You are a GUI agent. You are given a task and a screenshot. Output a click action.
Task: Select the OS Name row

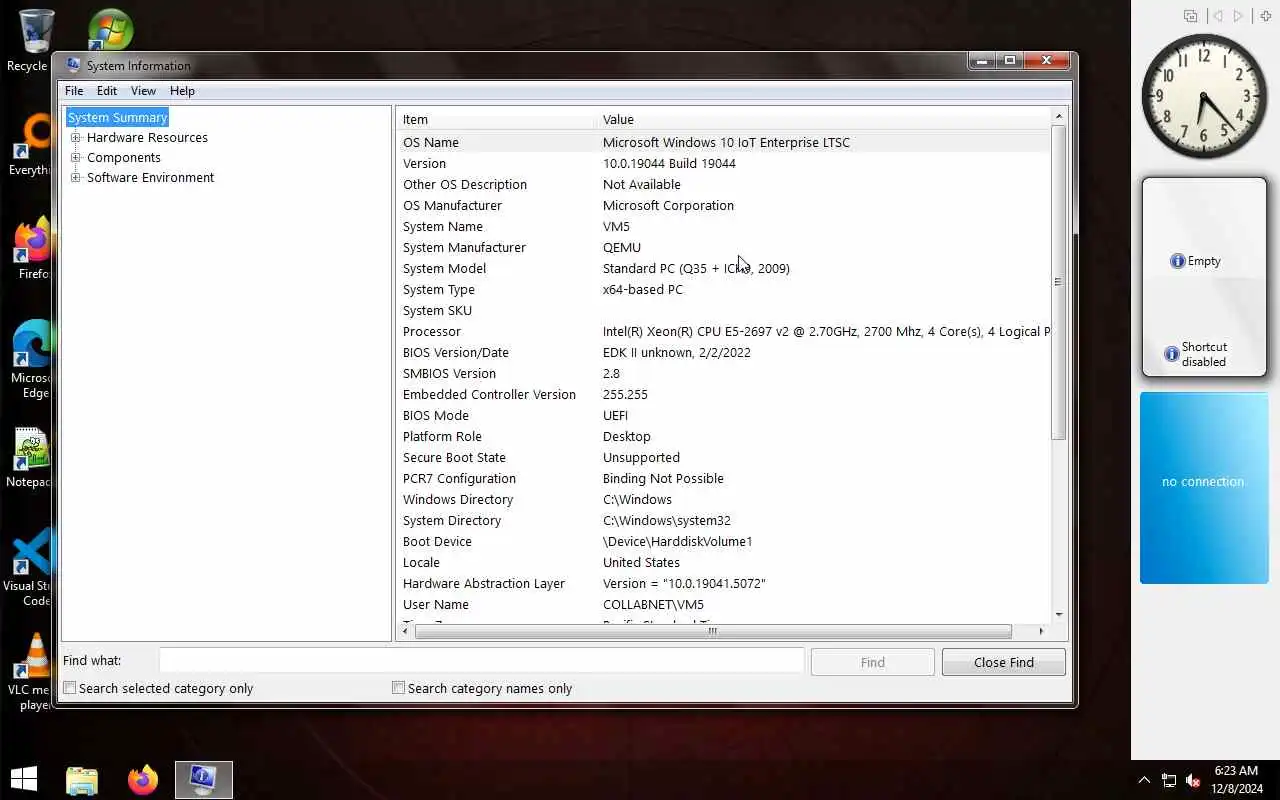pyautogui.click(x=723, y=142)
